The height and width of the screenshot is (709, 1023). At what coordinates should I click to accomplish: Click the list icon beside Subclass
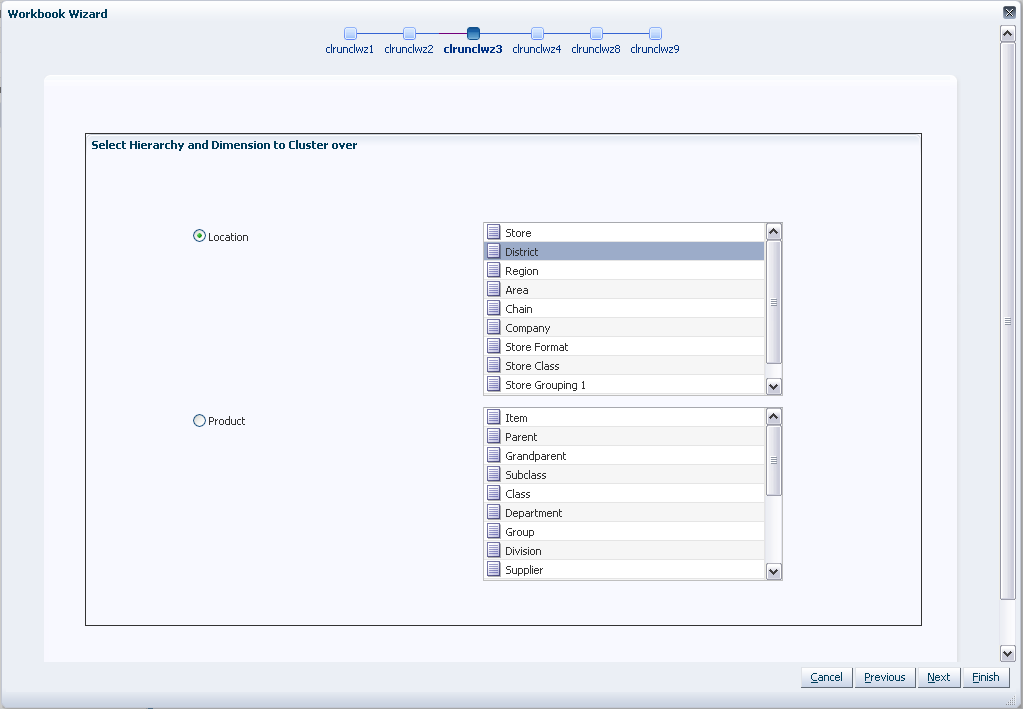click(x=494, y=474)
